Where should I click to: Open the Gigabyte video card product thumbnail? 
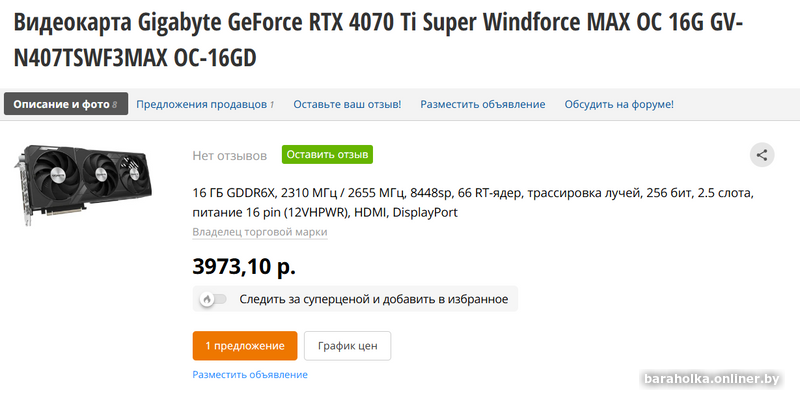pyautogui.click(x=83, y=184)
